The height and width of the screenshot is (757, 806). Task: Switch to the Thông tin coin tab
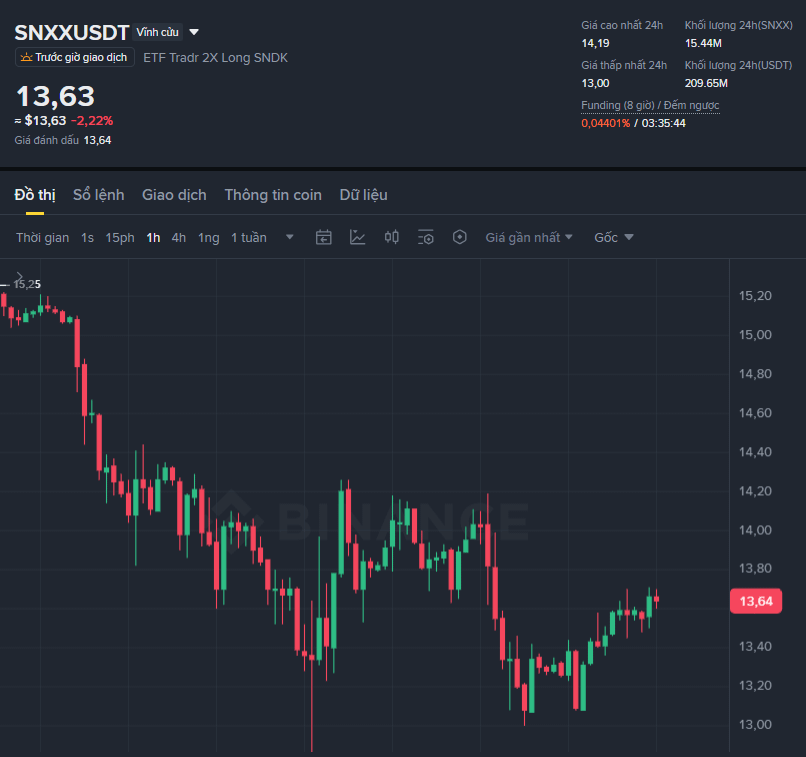pos(273,195)
